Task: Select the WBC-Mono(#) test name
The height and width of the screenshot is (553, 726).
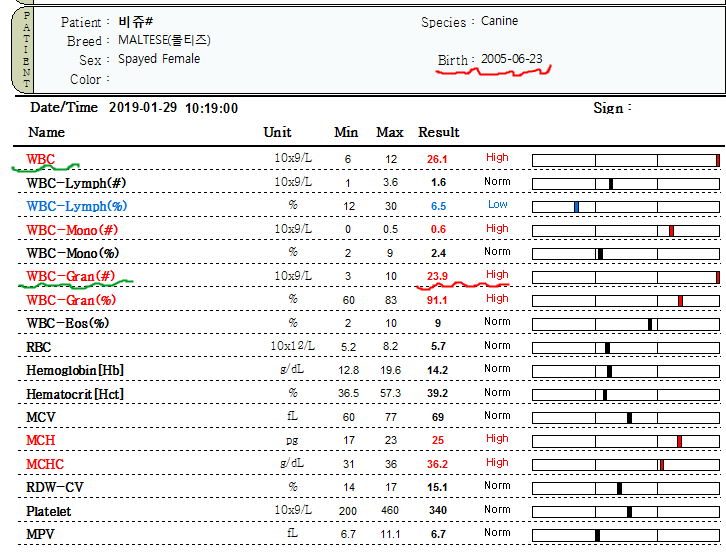Action: tap(72, 230)
